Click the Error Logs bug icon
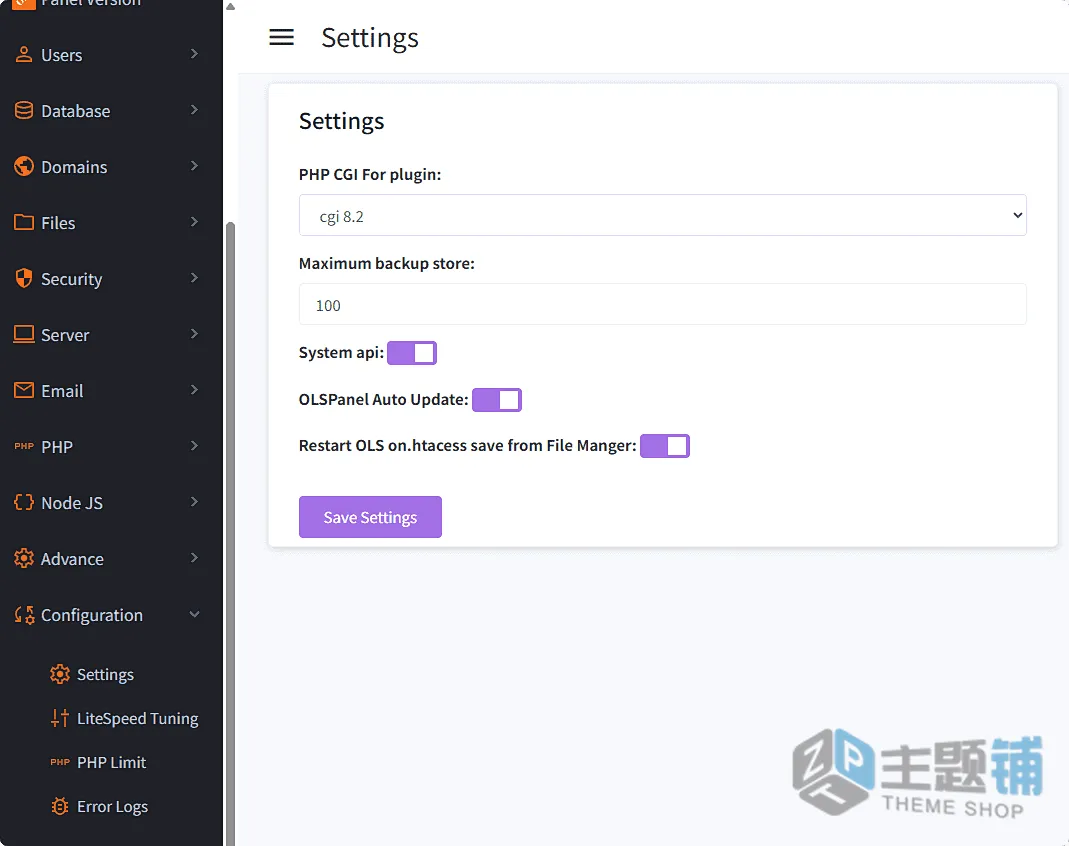Viewport: 1069px width, 846px height. pyautogui.click(x=60, y=806)
